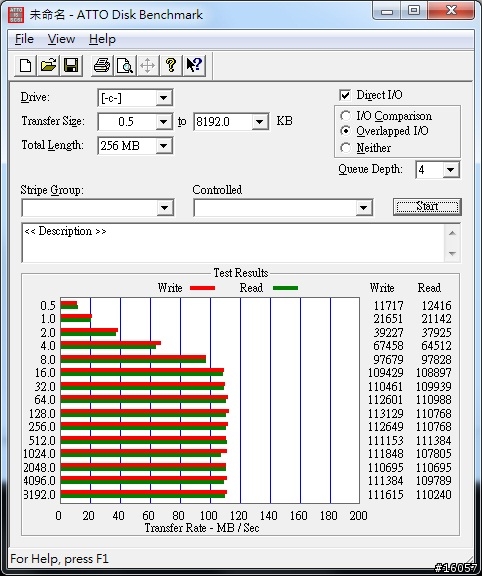The height and width of the screenshot is (576, 482).
Task: Toggle the Direct I/O checkbox
Action: [345, 95]
